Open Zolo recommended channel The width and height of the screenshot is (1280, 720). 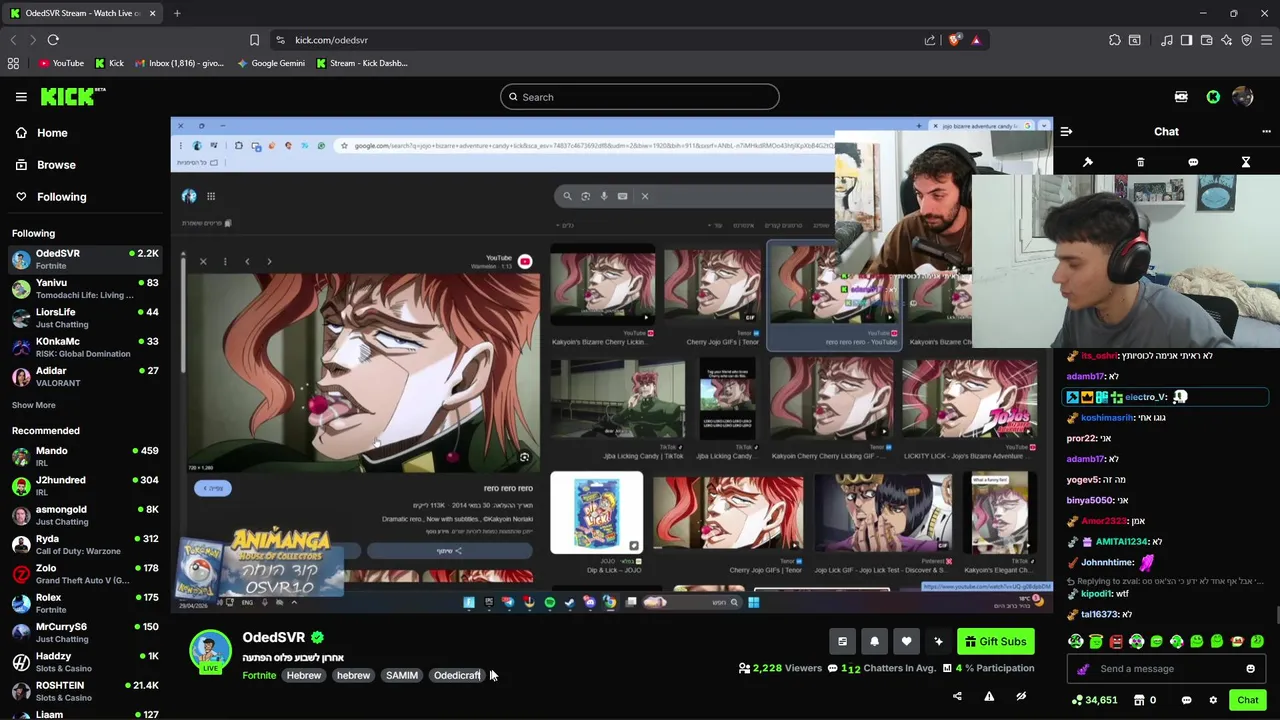(85, 574)
